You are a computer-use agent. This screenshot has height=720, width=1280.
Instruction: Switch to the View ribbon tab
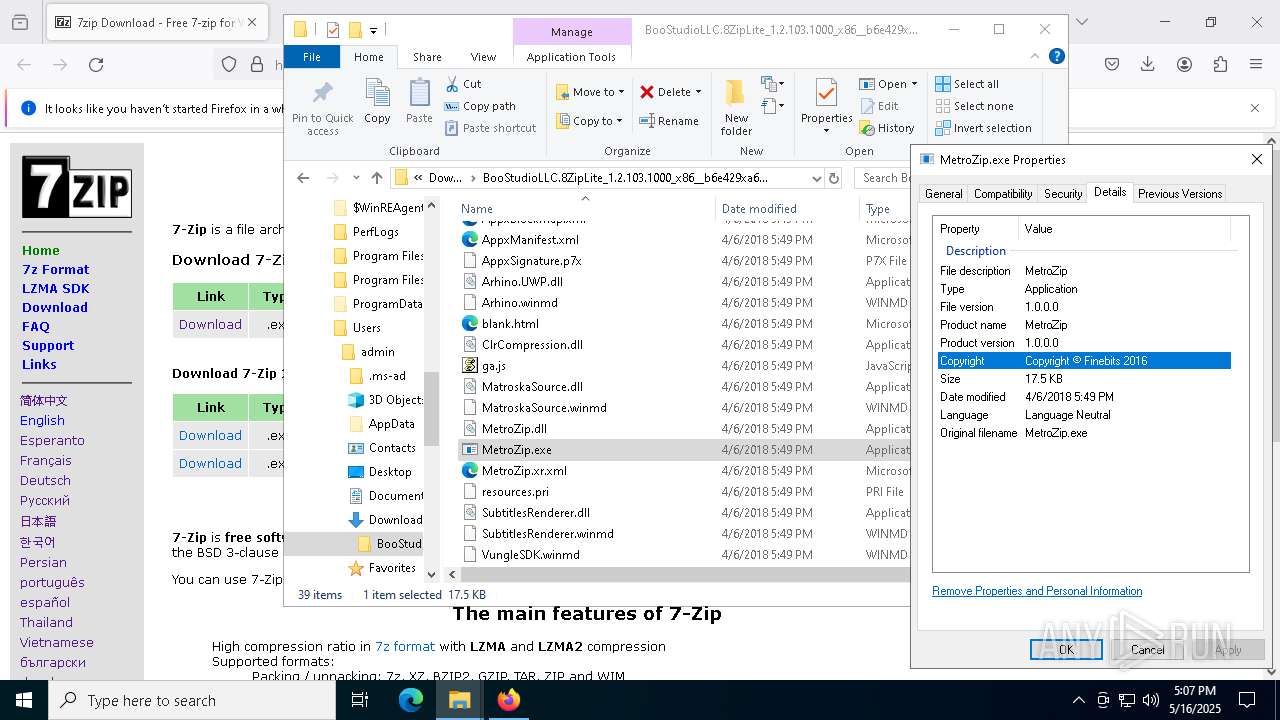(483, 57)
